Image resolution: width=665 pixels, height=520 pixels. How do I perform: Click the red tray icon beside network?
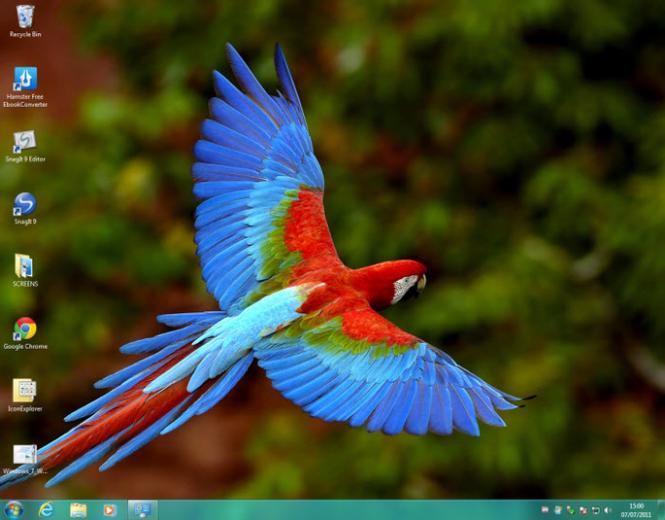coord(584,510)
